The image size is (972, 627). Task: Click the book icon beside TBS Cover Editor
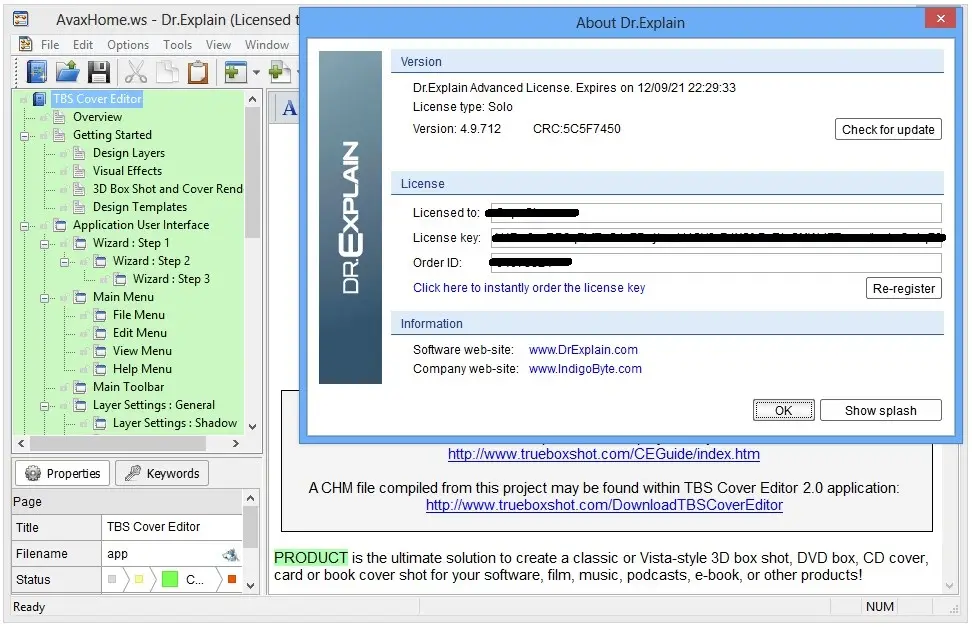[40, 99]
